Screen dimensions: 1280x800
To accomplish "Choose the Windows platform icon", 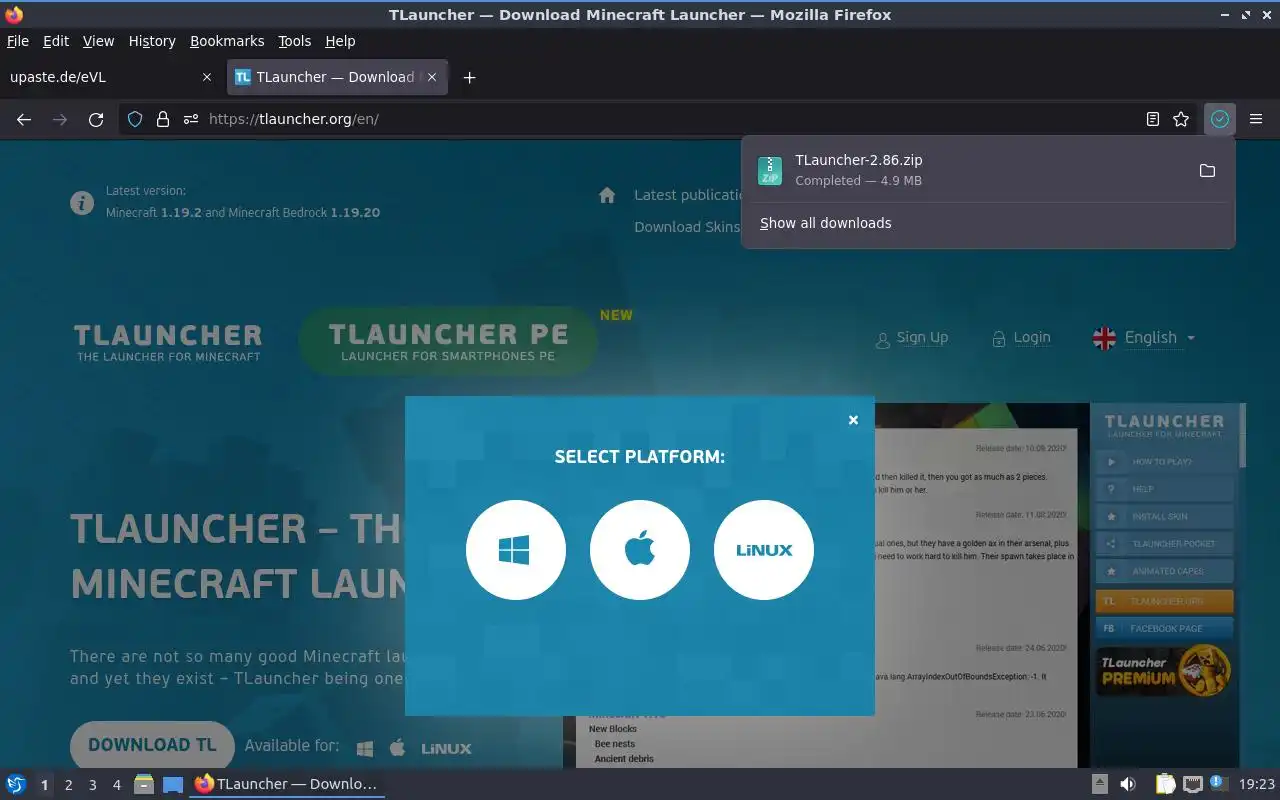I will pyautogui.click(x=516, y=550).
